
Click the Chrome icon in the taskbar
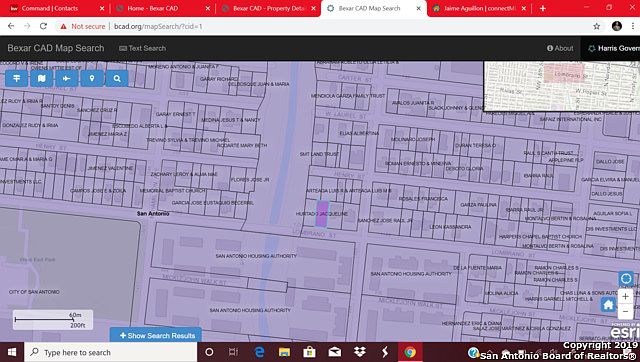[410, 352]
